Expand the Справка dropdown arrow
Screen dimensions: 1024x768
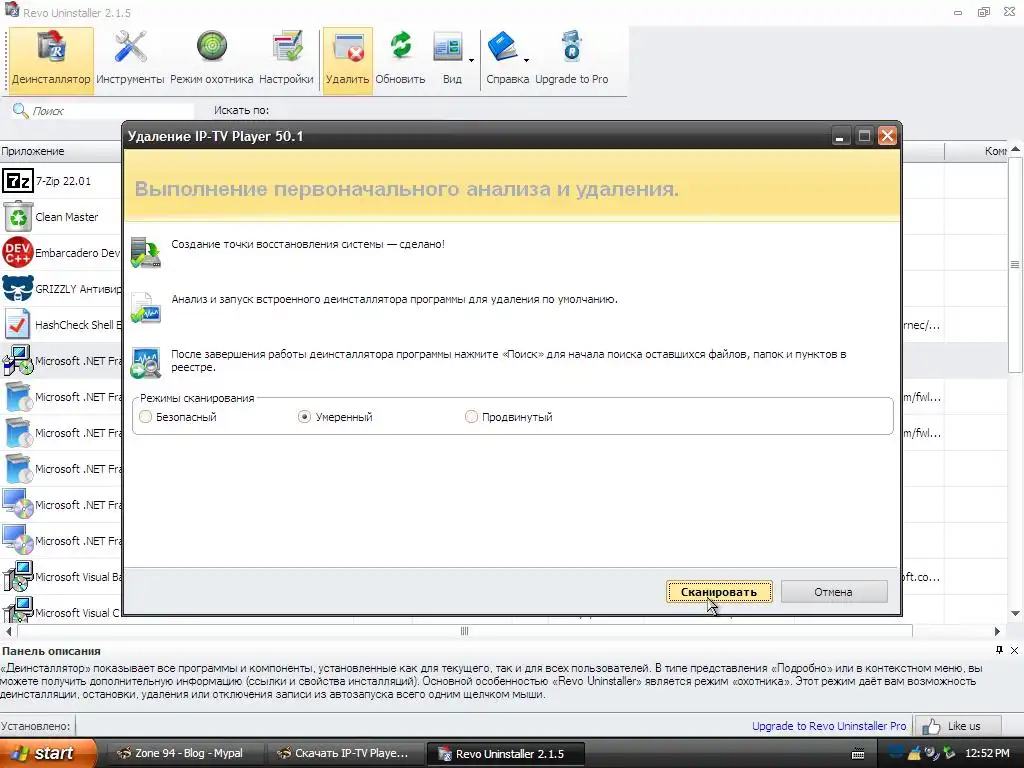pyautogui.click(x=526, y=61)
